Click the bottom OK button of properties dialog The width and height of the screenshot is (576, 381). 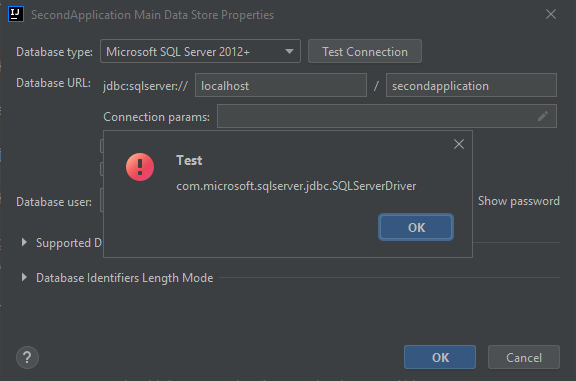coord(440,357)
